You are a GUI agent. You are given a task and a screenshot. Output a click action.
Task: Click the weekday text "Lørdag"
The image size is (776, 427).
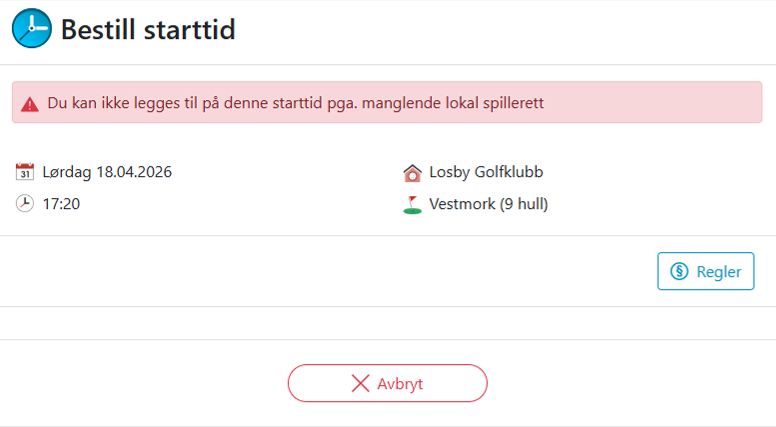click(x=67, y=172)
